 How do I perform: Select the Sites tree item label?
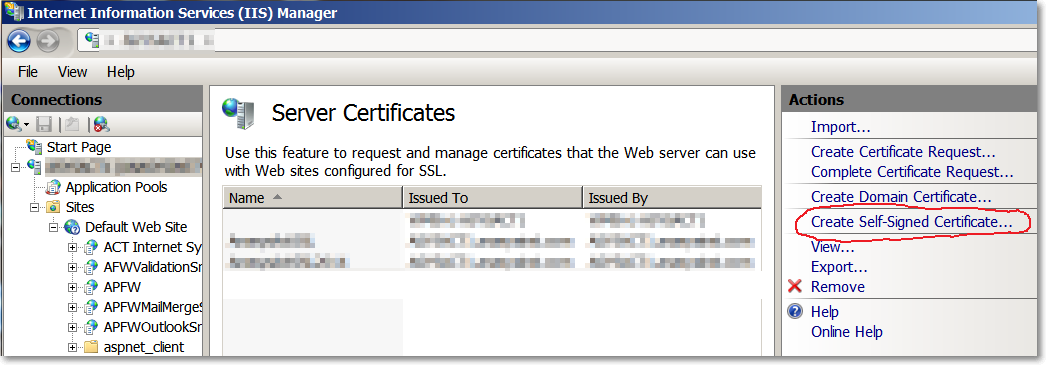[x=79, y=208]
